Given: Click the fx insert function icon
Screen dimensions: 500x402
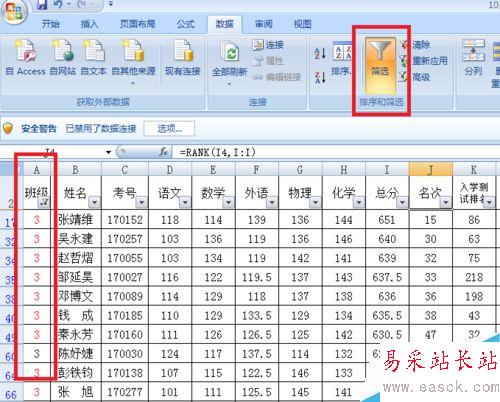Looking at the screenshot, I should click(x=163, y=152).
